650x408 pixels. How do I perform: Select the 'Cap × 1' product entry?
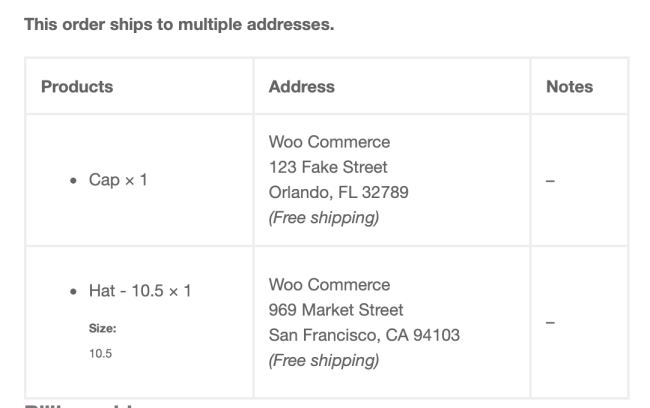118,180
